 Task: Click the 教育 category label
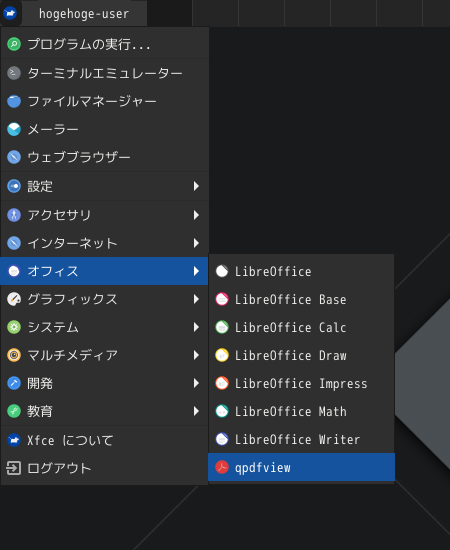coord(40,411)
